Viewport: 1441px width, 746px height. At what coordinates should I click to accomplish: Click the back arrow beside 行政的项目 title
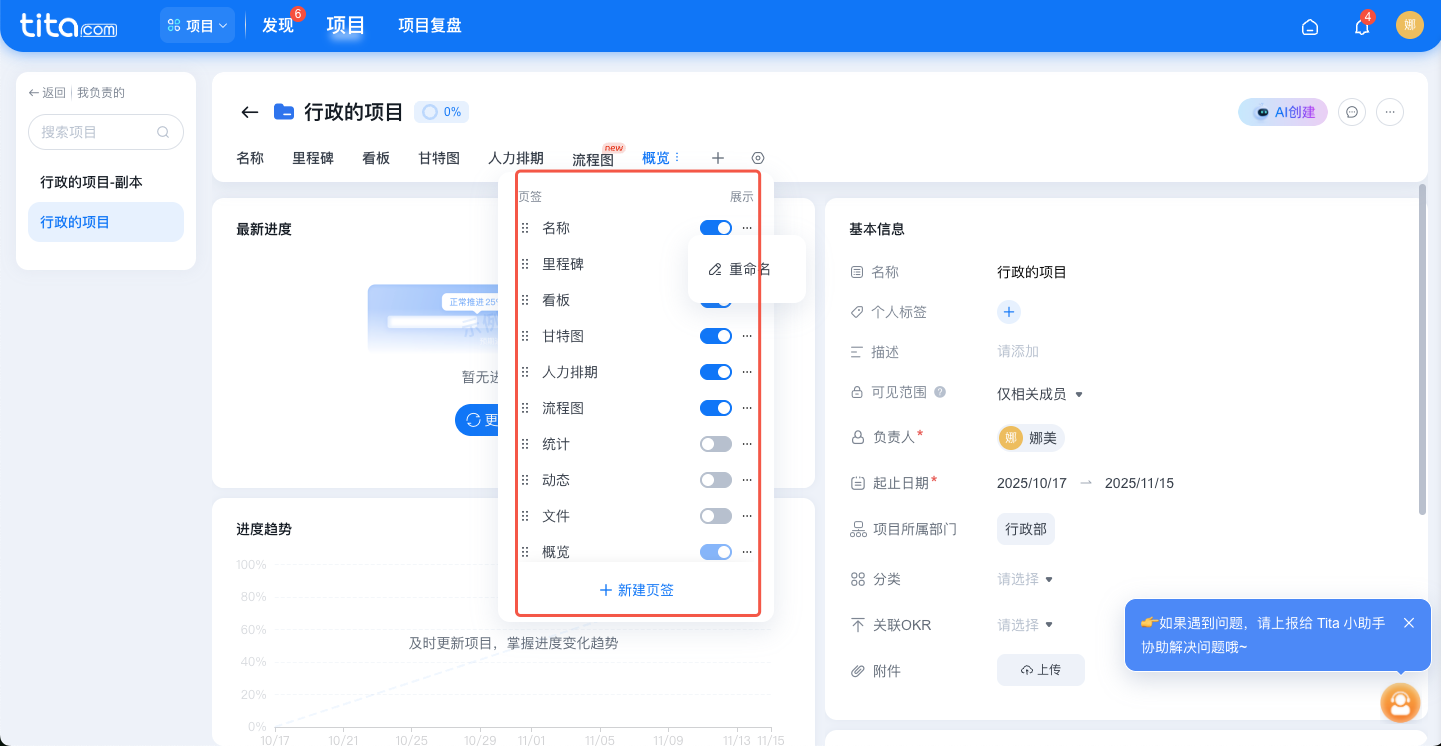[x=249, y=112]
